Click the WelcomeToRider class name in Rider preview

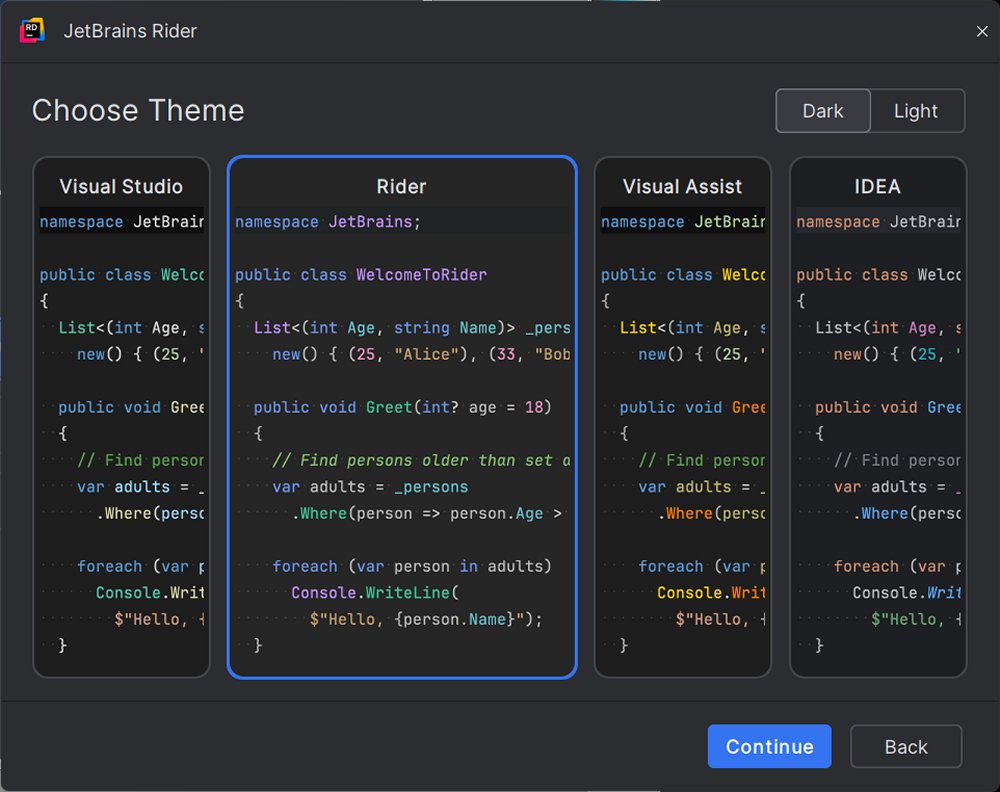421,275
